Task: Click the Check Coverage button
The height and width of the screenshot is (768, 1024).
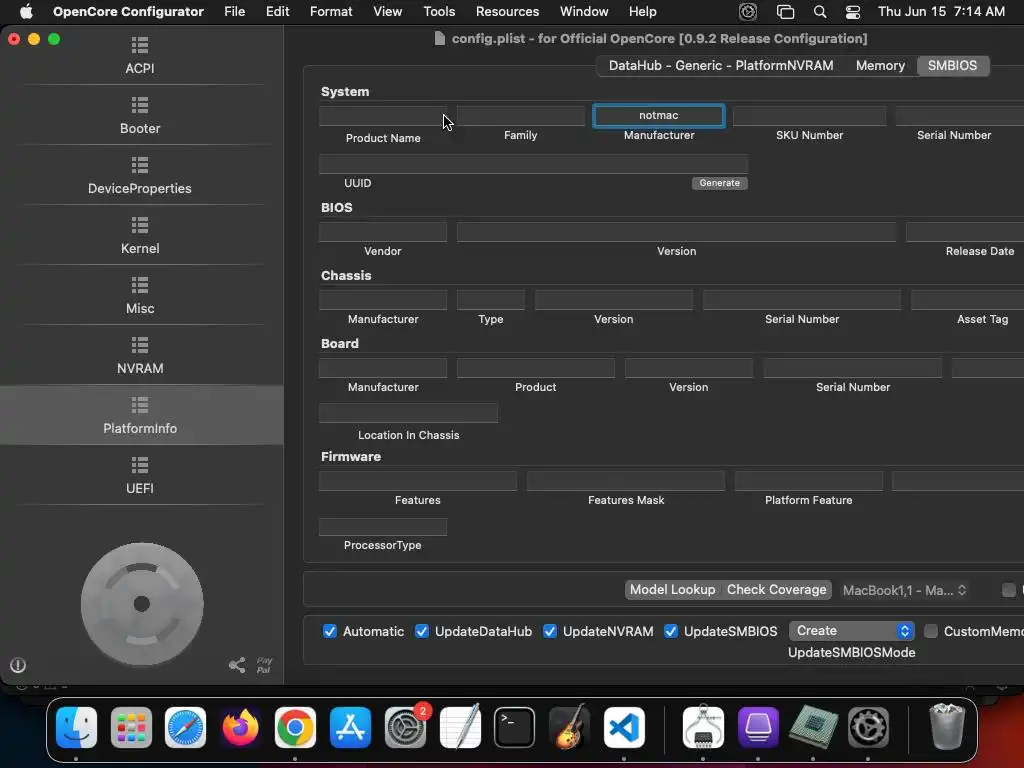Action: point(776,590)
